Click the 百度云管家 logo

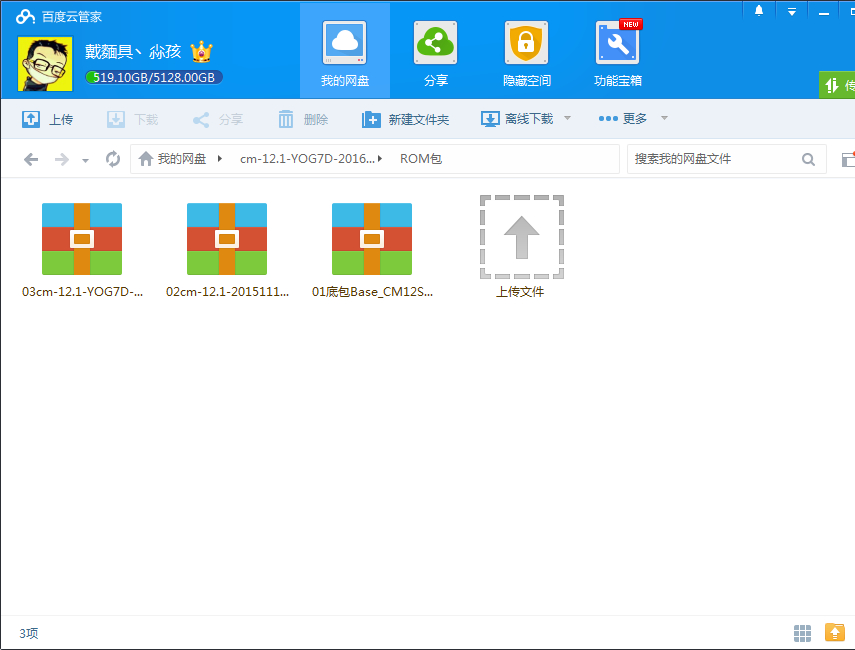click(58, 16)
